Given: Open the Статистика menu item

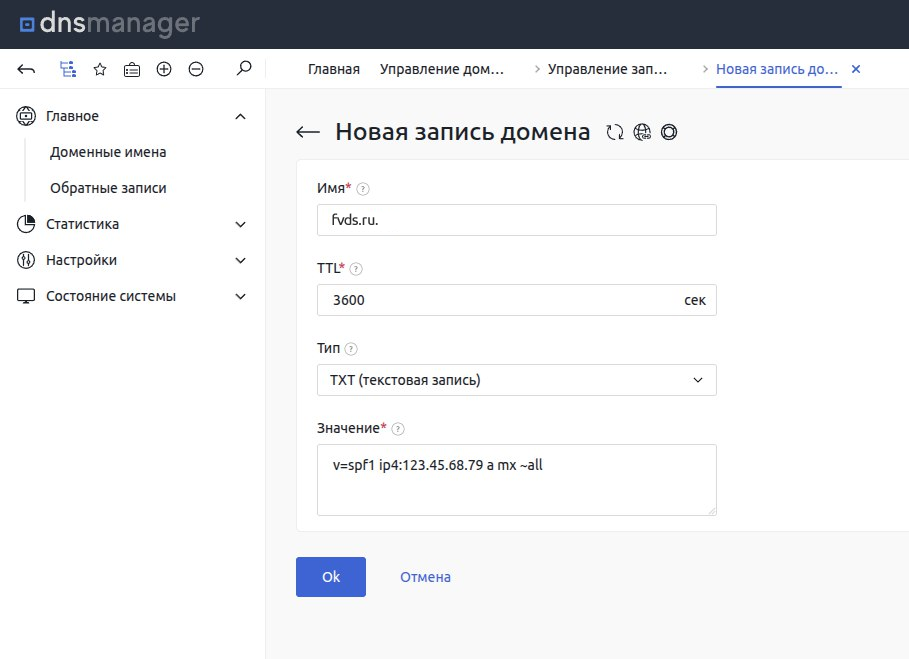Looking at the screenshot, I should pos(82,224).
